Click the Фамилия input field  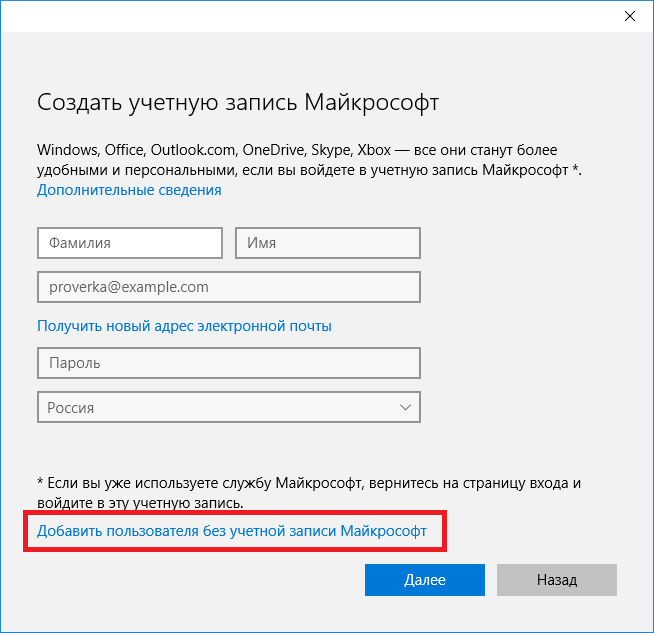pos(130,243)
